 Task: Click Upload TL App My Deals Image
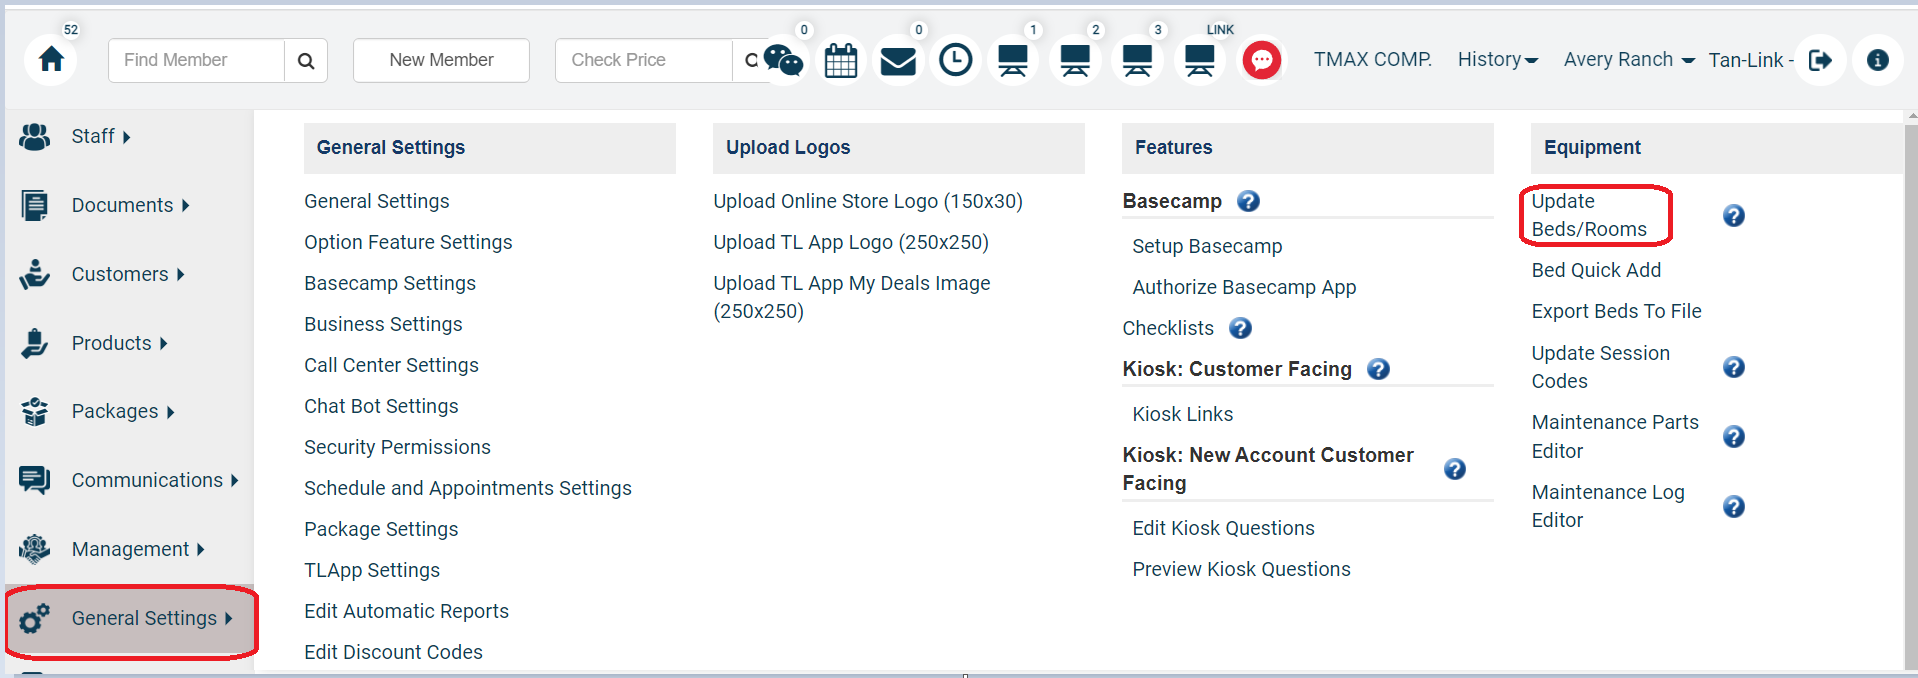coord(852,297)
